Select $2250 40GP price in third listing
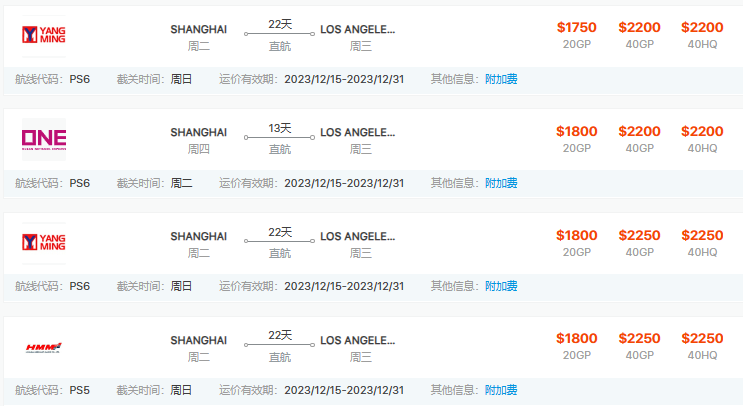The height and width of the screenshot is (406, 743). [x=639, y=235]
